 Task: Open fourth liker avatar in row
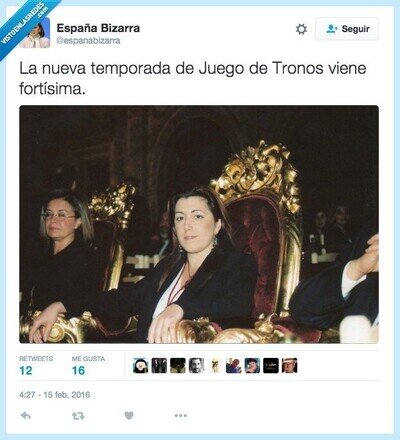point(196,366)
